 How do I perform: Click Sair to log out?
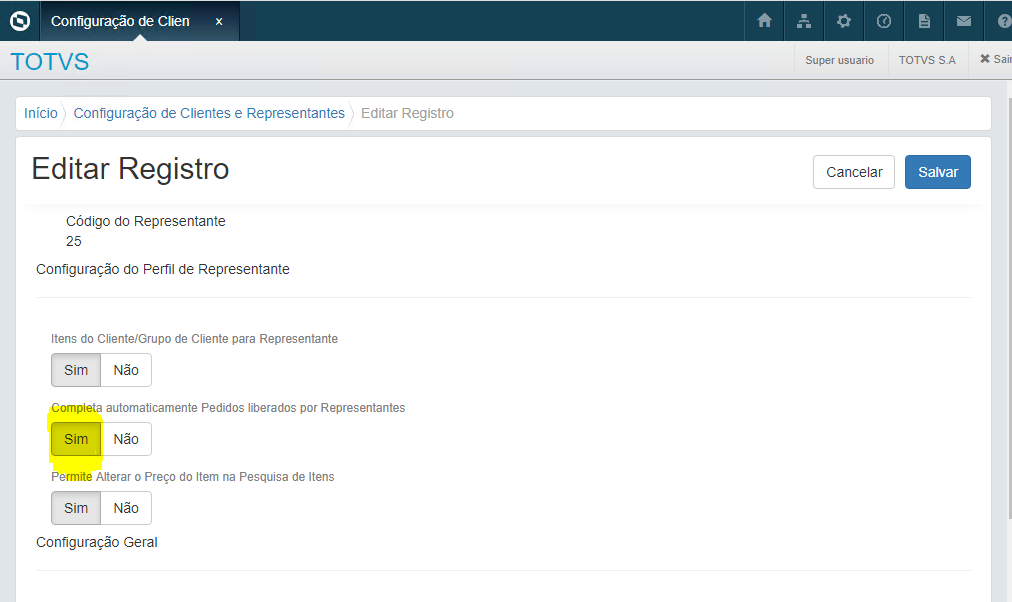(995, 59)
